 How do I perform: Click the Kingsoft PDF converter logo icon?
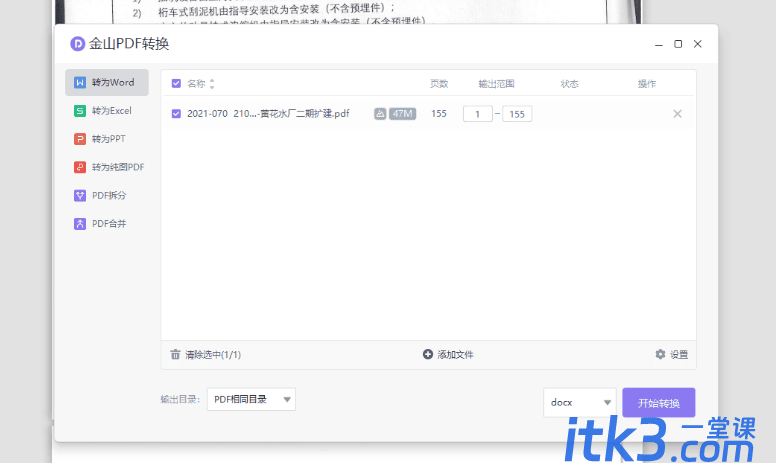coord(78,44)
